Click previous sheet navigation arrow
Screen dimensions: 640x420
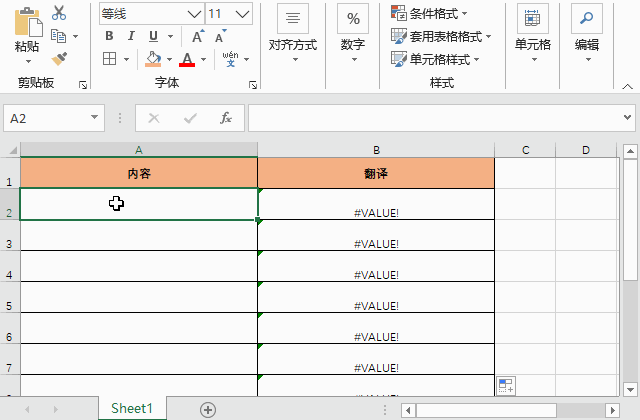tap(27, 409)
